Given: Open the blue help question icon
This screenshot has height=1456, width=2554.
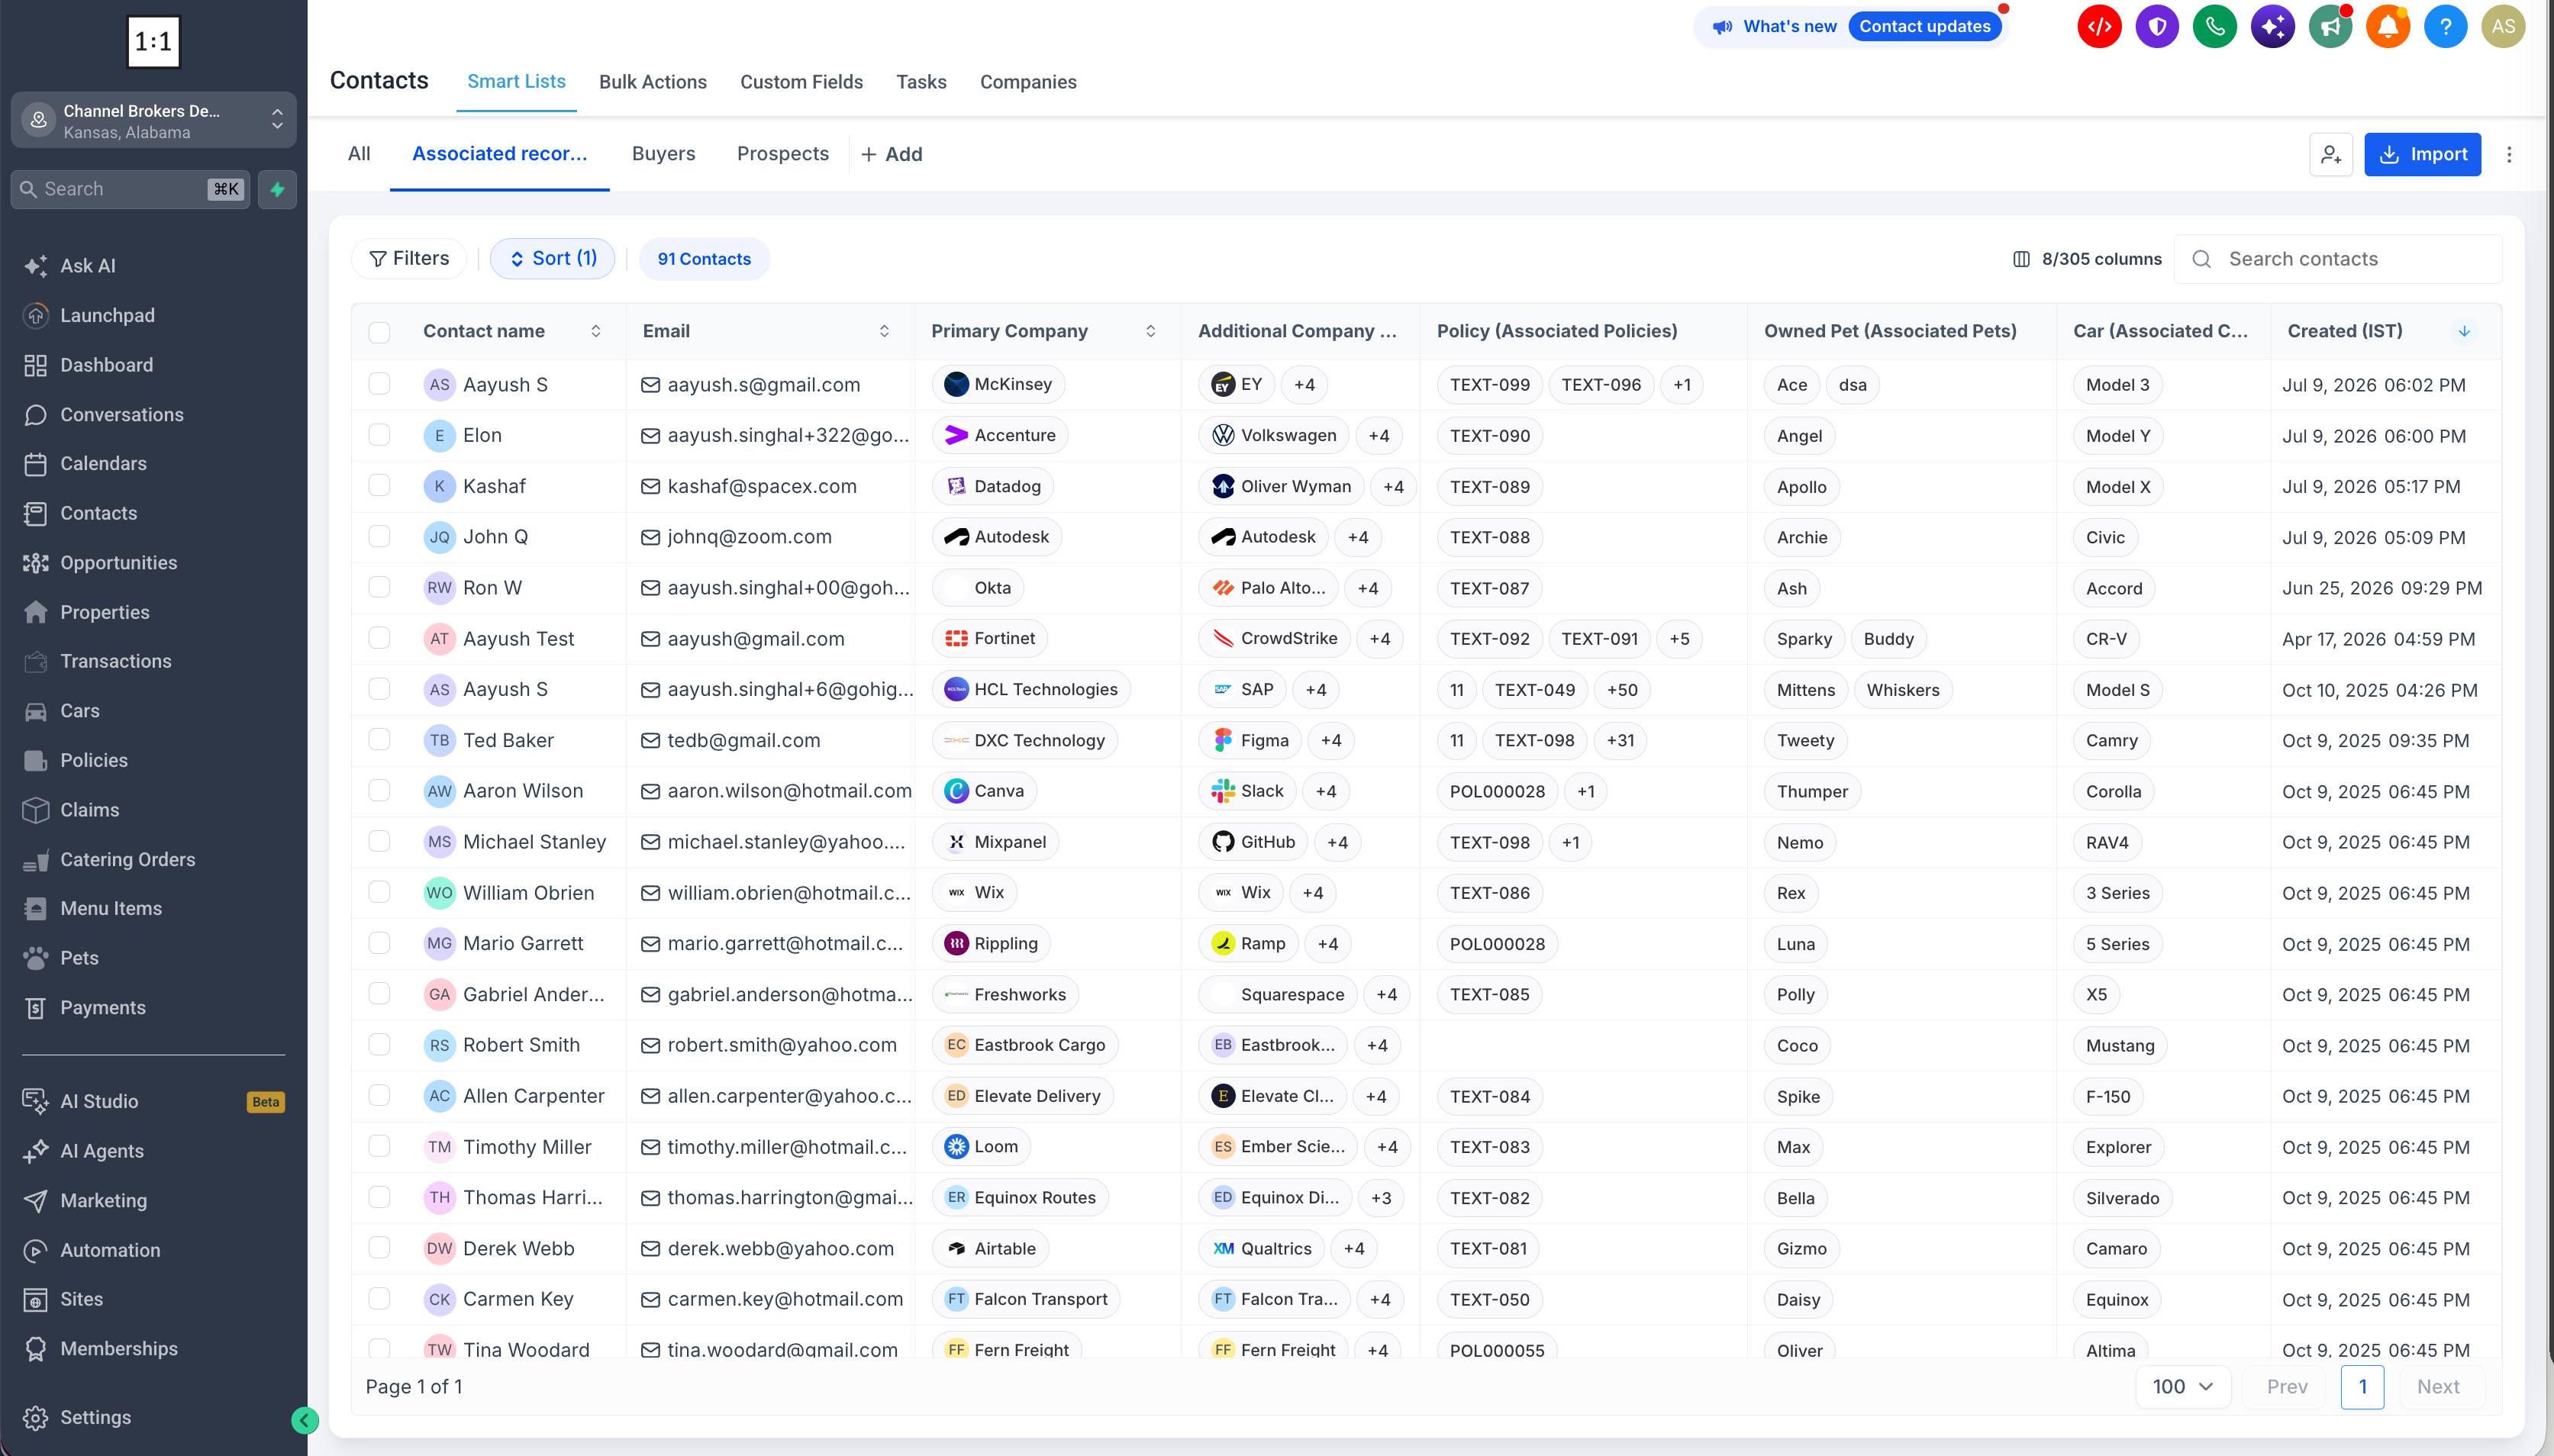Looking at the screenshot, I should (x=2446, y=27).
